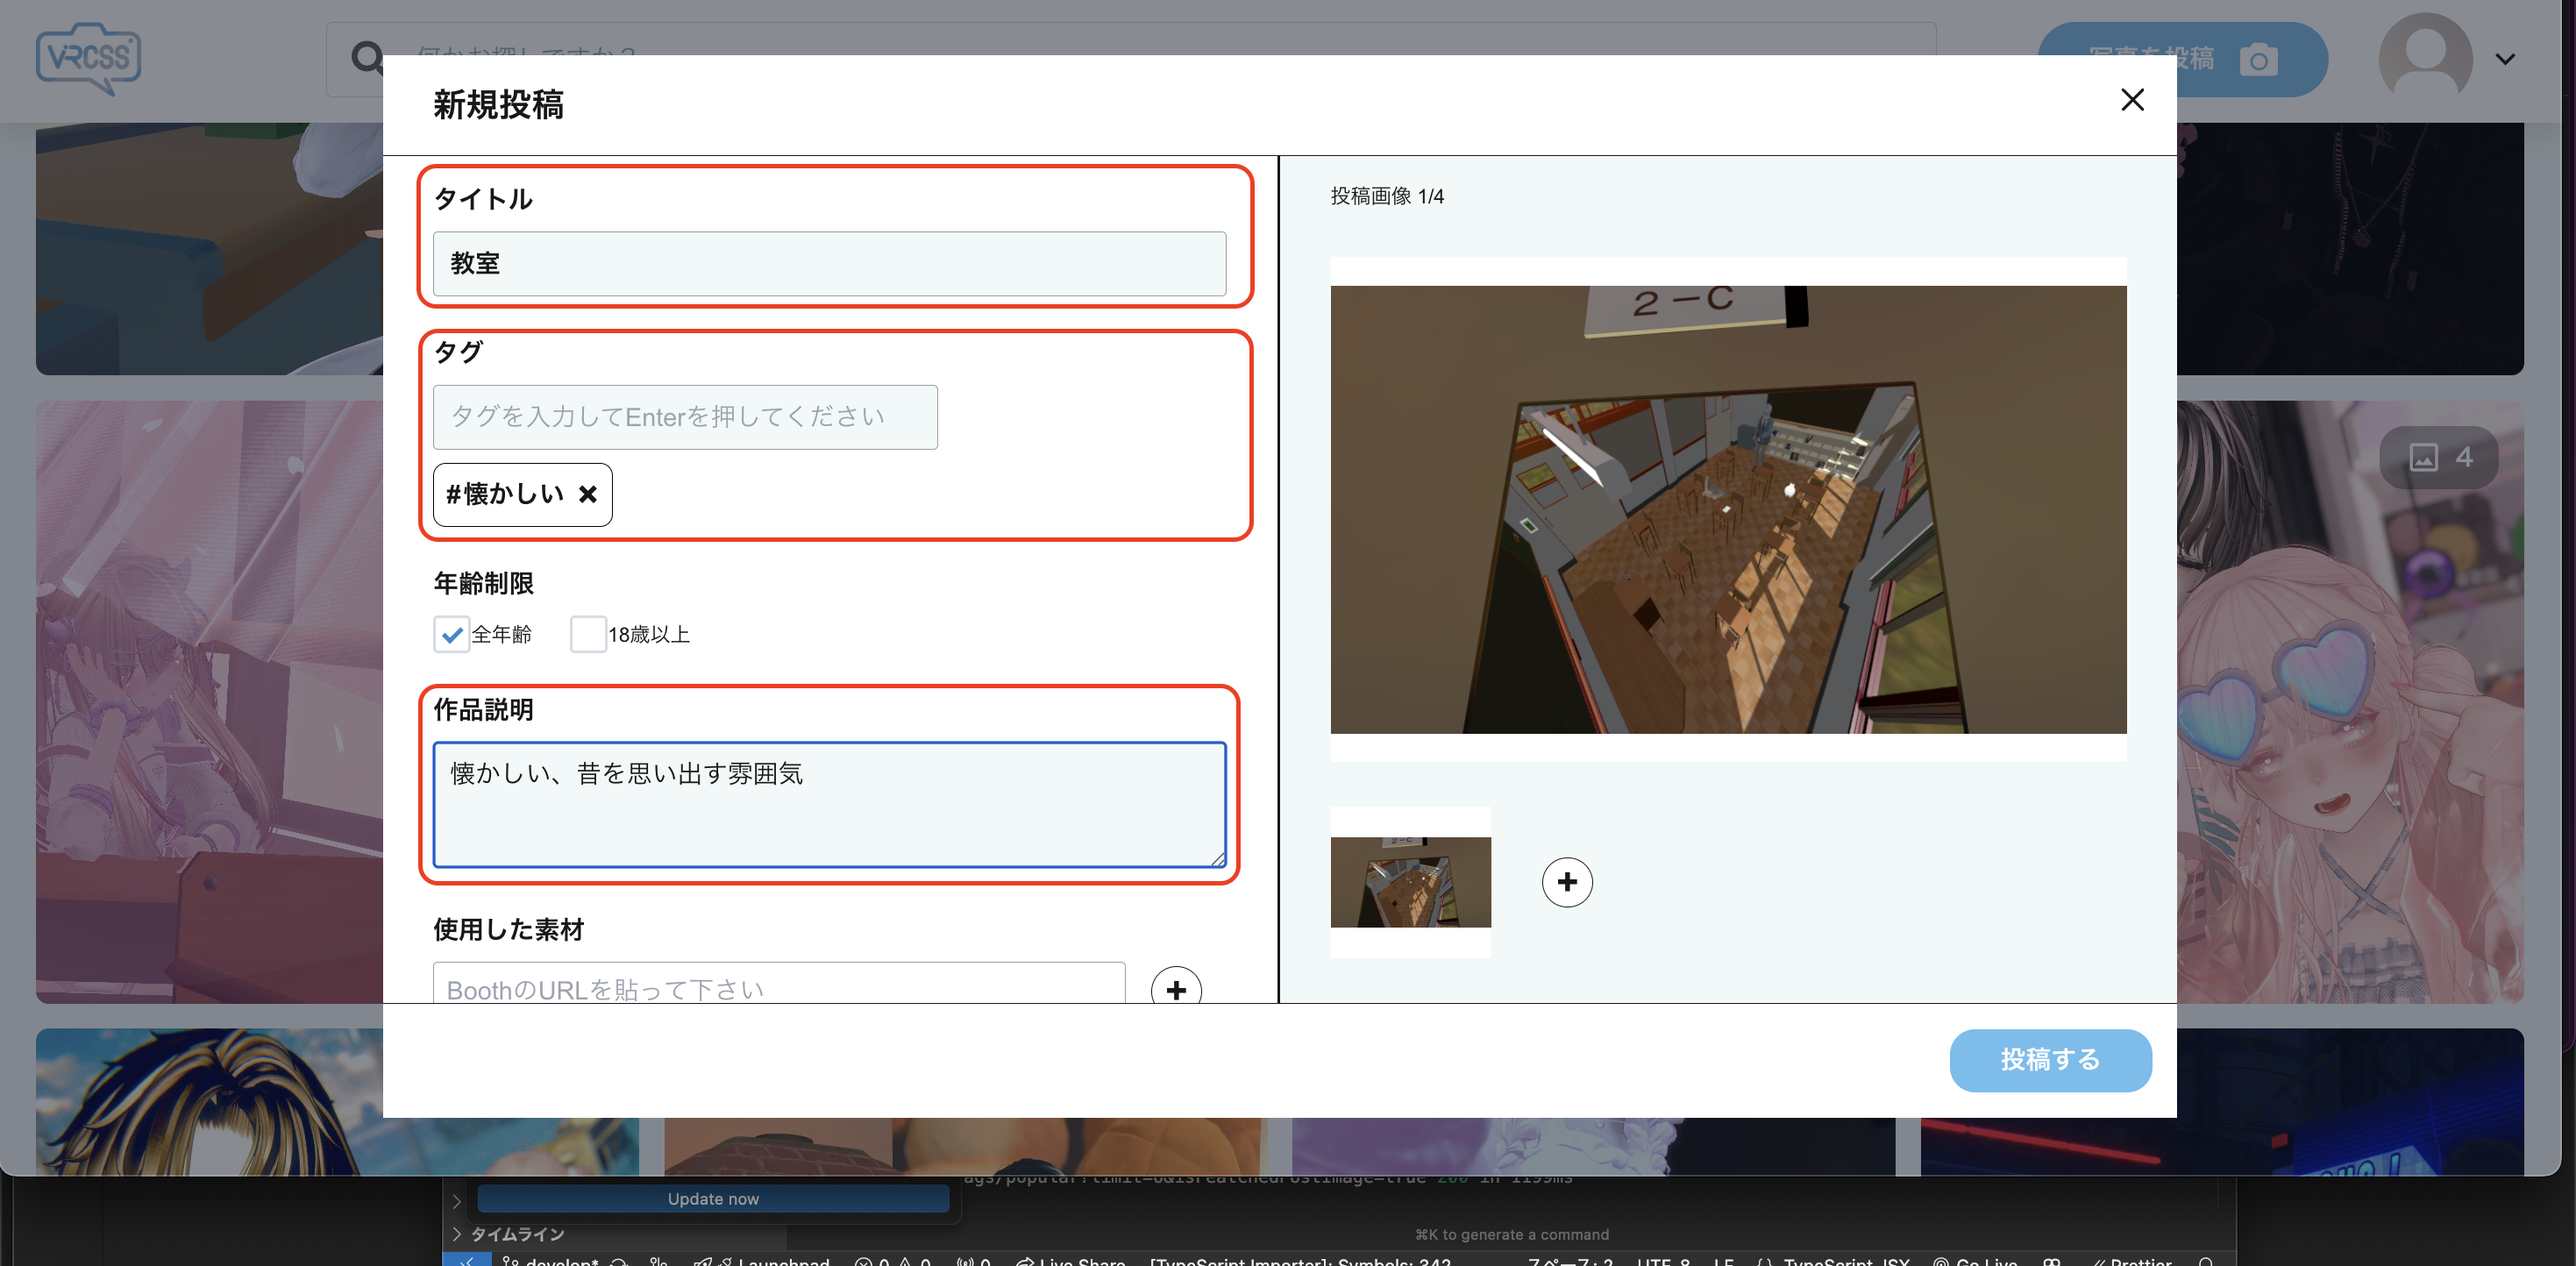Click the 写真を投稿 button in the header
This screenshot has height=1266, width=2576.
[x=2182, y=59]
